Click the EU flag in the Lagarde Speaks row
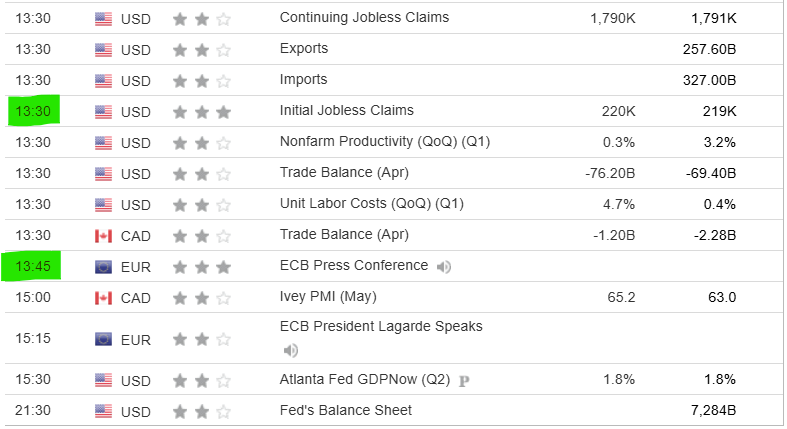 point(103,339)
